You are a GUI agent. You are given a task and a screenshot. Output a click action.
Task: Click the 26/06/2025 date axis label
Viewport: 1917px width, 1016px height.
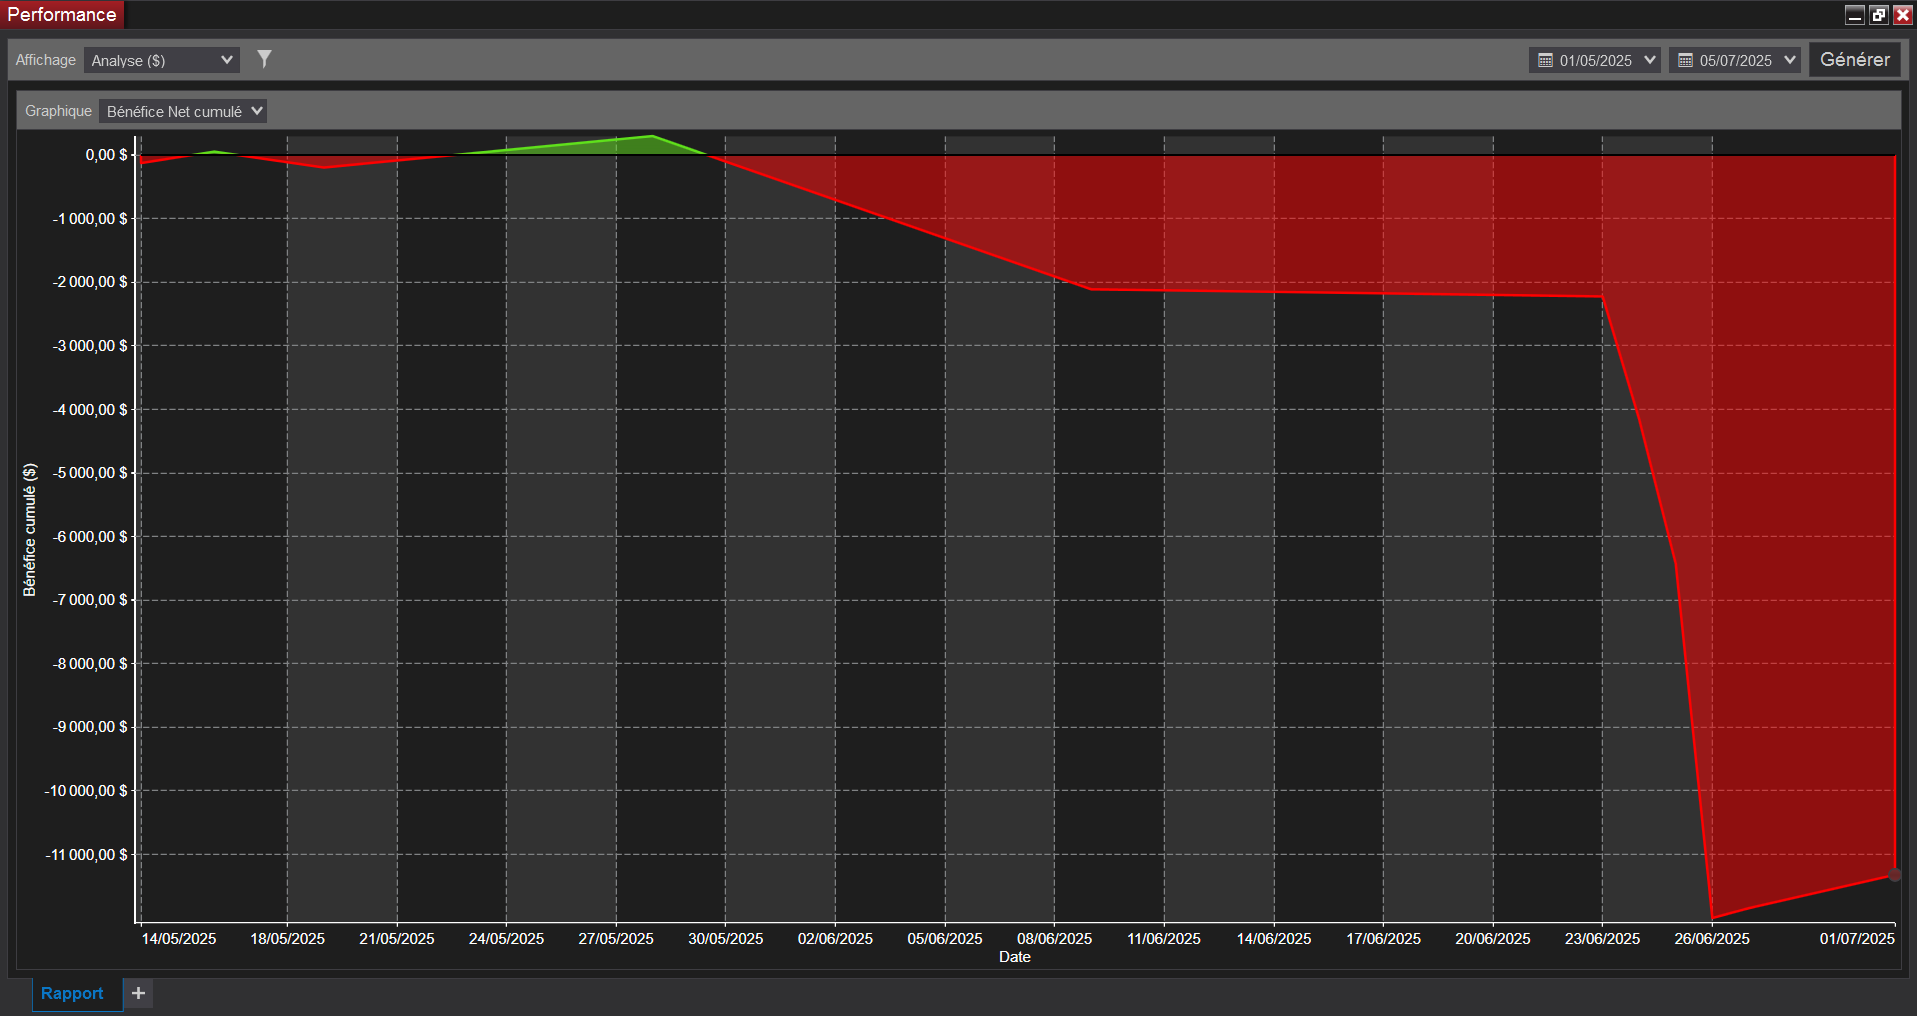(1712, 939)
